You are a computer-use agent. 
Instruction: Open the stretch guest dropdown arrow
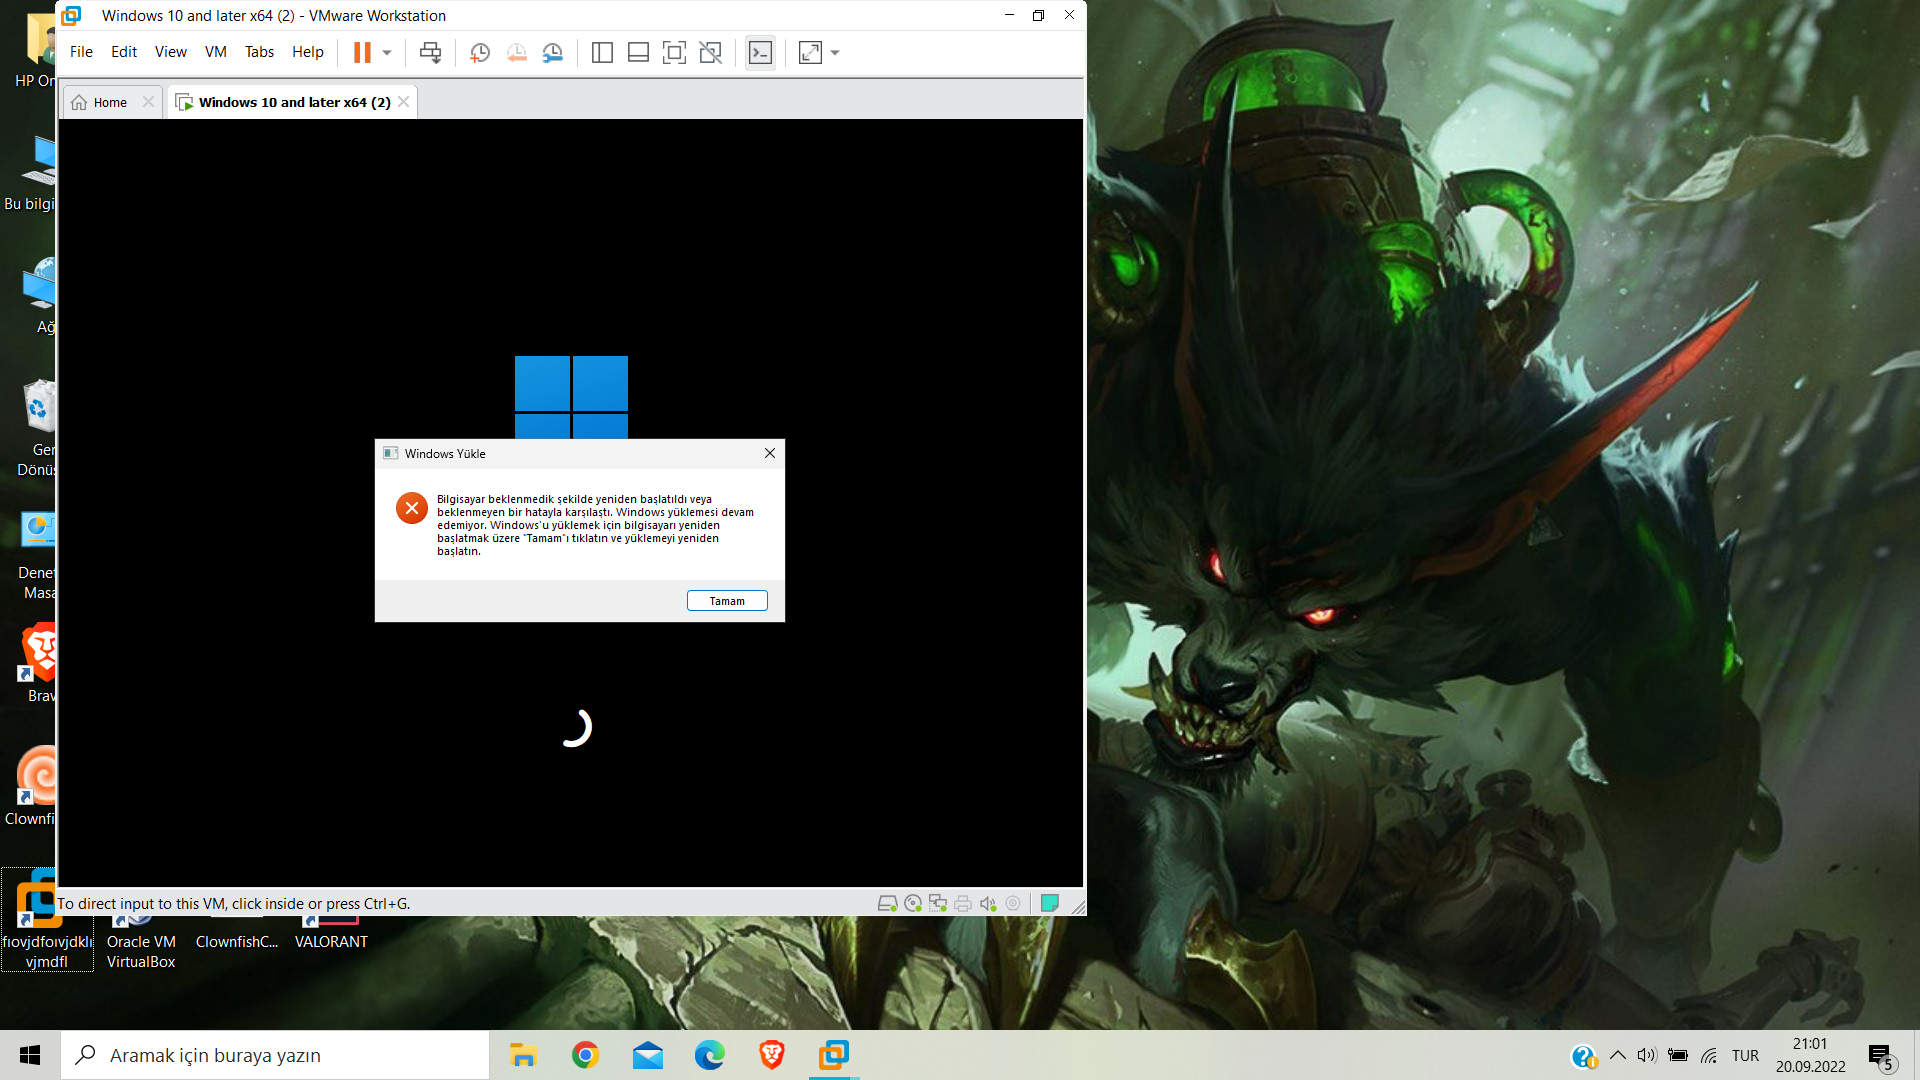(835, 52)
